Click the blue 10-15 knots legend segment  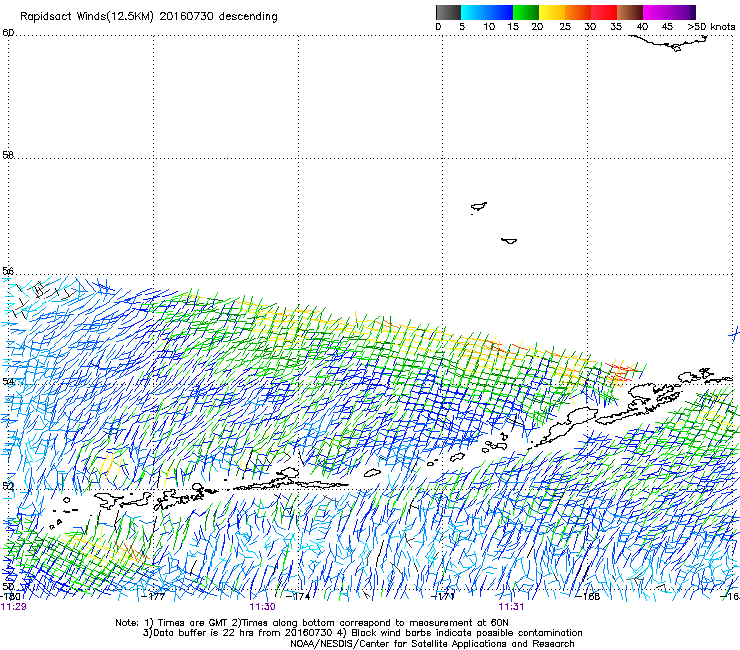point(500,12)
